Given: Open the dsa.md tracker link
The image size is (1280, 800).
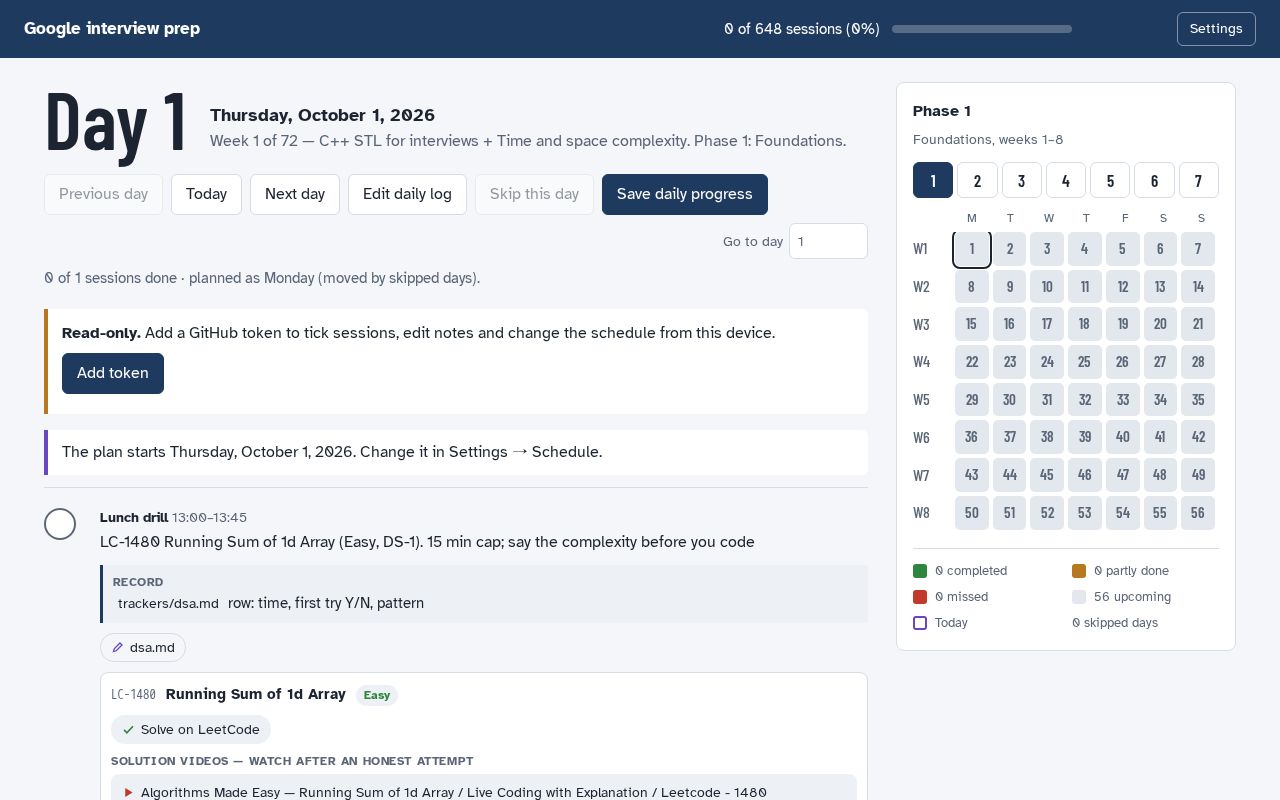Looking at the screenshot, I should coord(143,648).
